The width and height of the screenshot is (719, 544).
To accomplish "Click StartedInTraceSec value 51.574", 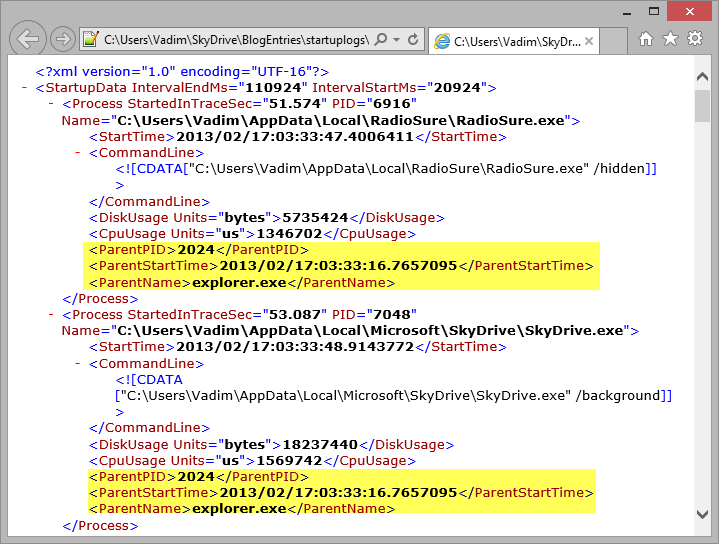I will pyautogui.click(x=294, y=104).
